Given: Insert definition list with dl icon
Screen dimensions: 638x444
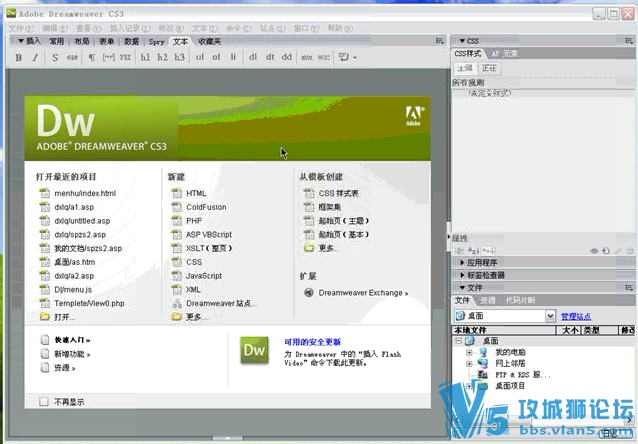Looking at the screenshot, I should click(x=253, y=57).
